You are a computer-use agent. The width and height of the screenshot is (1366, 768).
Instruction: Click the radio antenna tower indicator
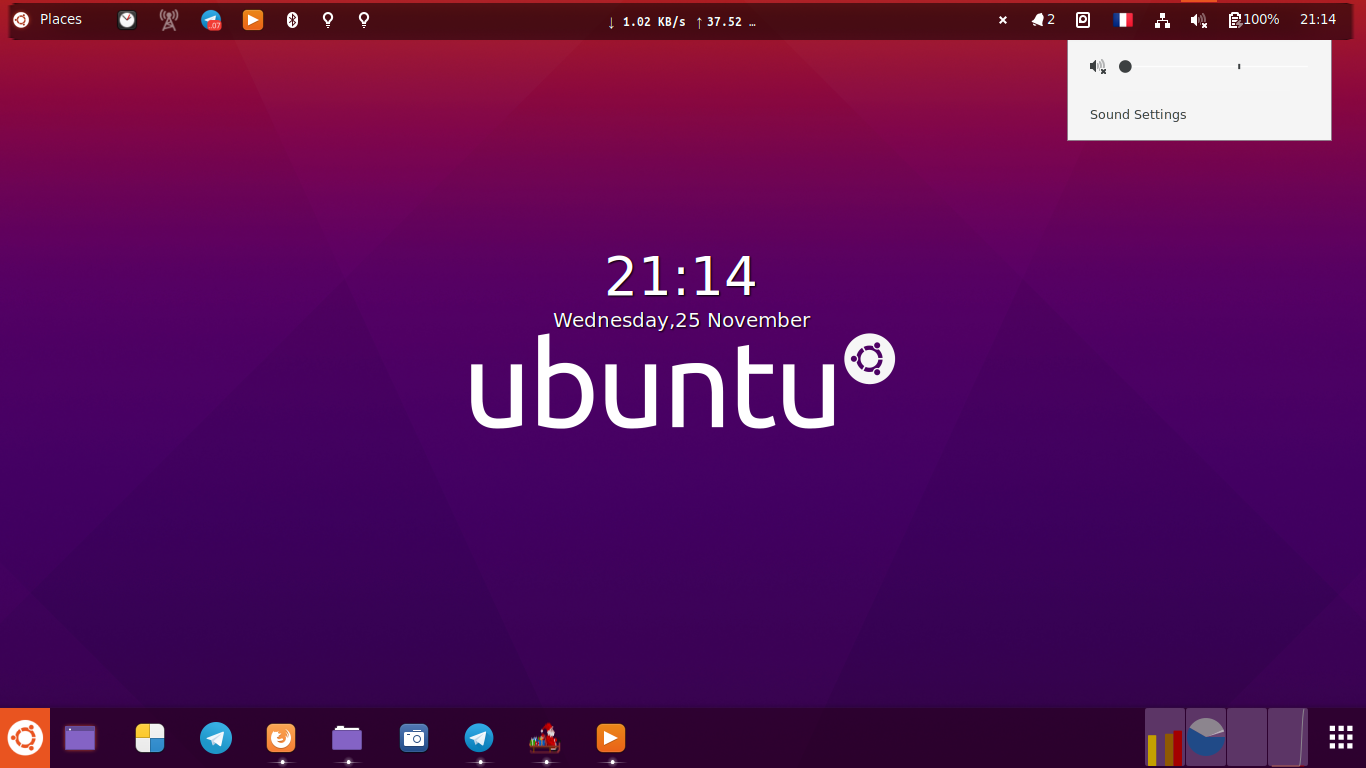tap(169, 20)
